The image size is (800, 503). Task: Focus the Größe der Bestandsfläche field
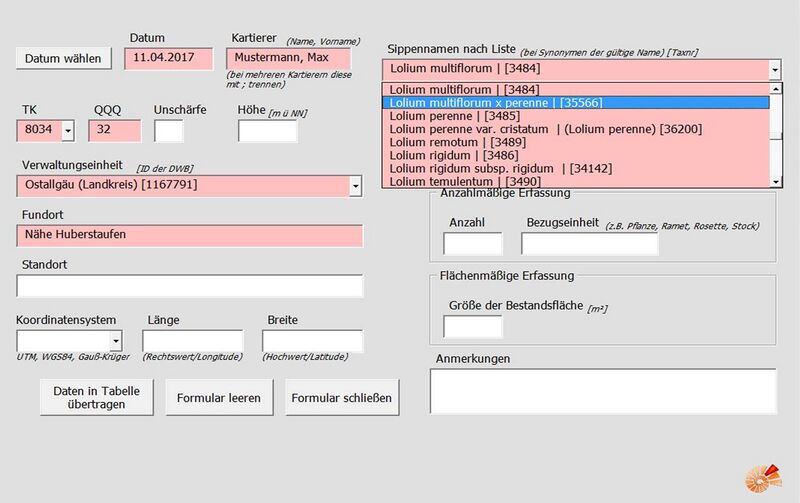[x=473, y=326]
